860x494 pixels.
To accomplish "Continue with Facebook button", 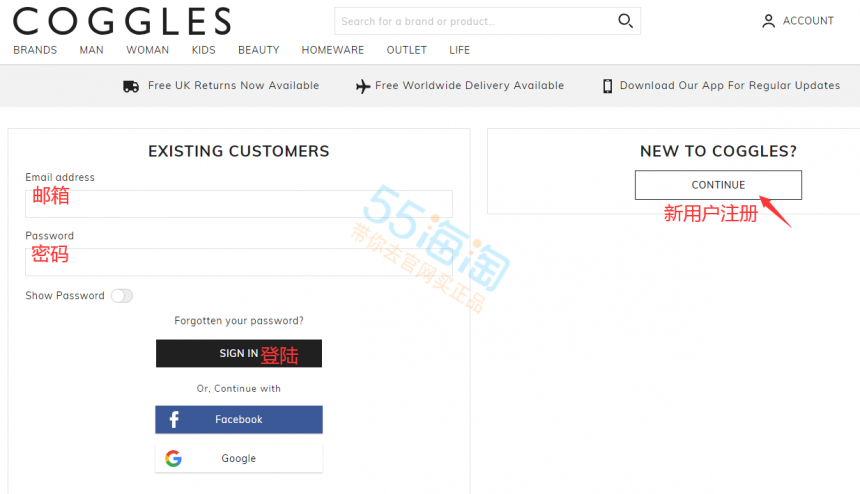I will point(239,419).
